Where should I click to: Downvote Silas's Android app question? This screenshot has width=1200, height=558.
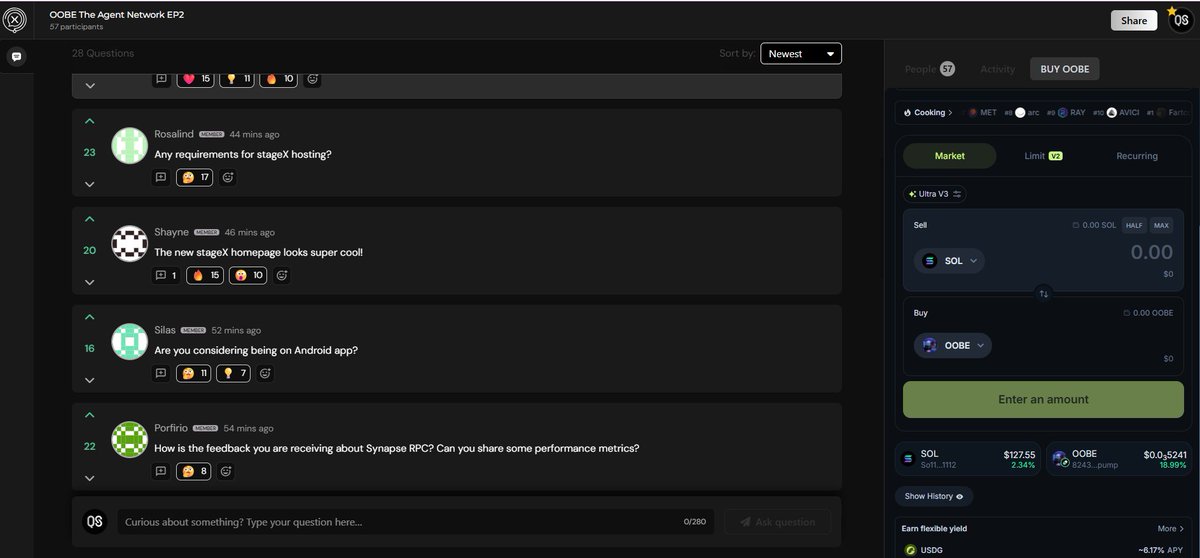(90, 380)
